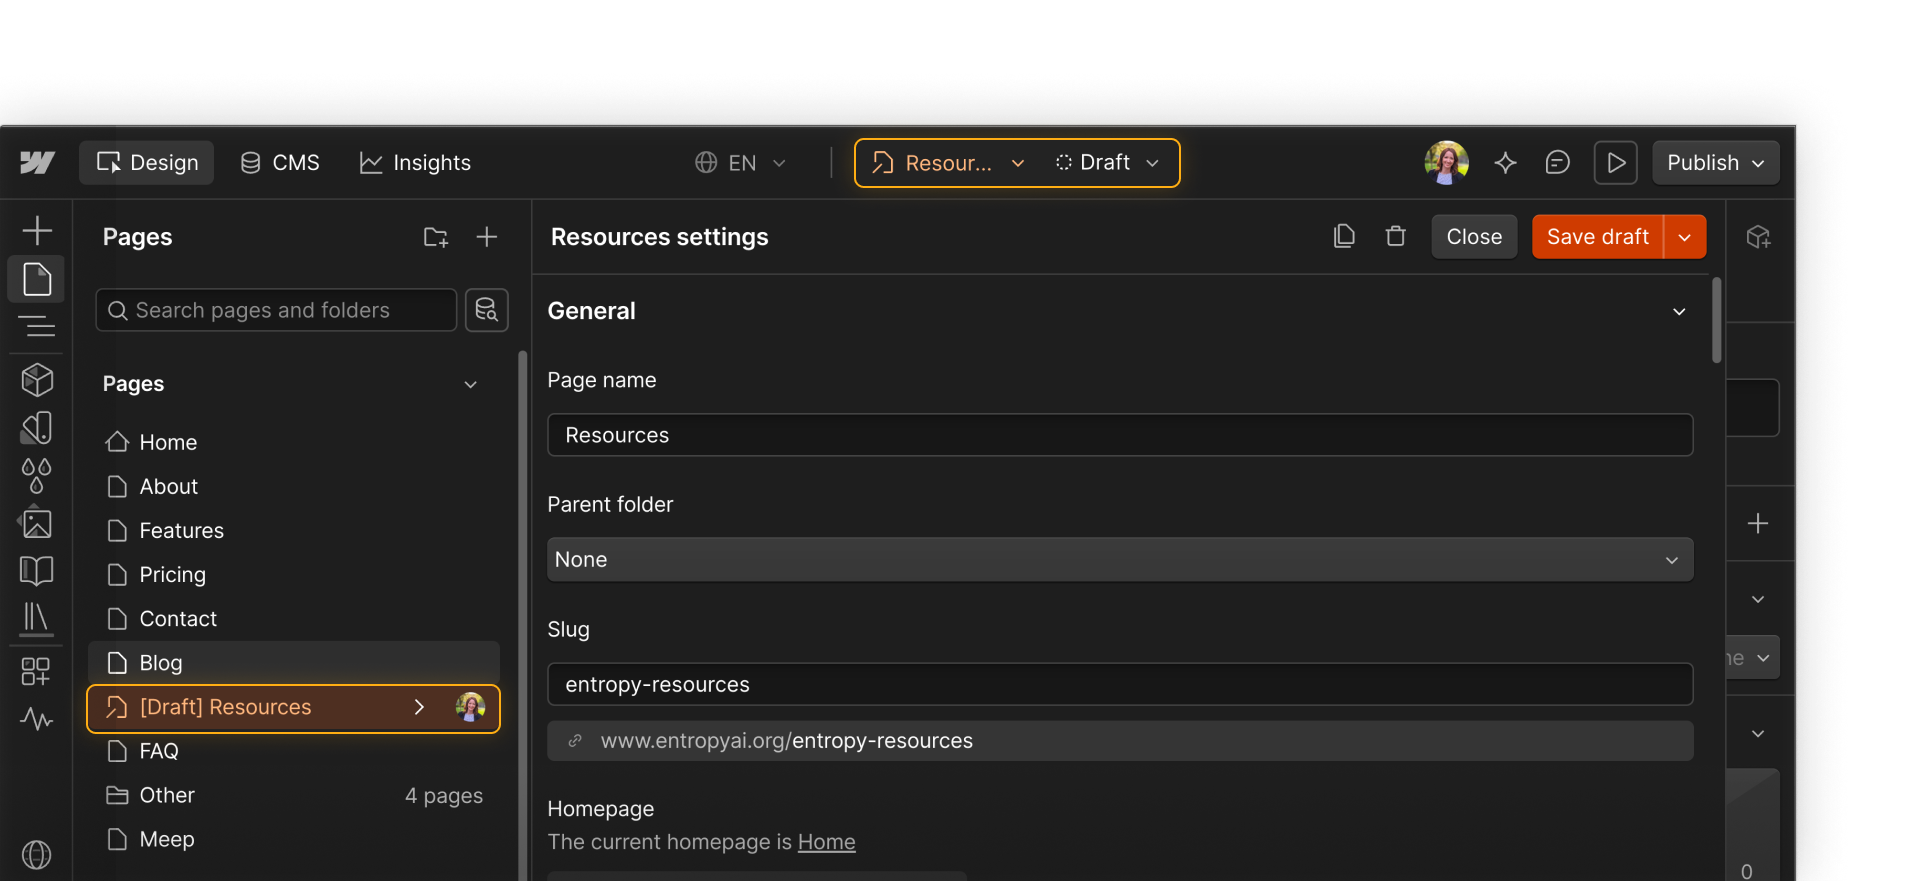Image resolution: width=1920 pixels, height=881 pixels.
Task: Switch to the Insights tab
Action: (415, 163)
